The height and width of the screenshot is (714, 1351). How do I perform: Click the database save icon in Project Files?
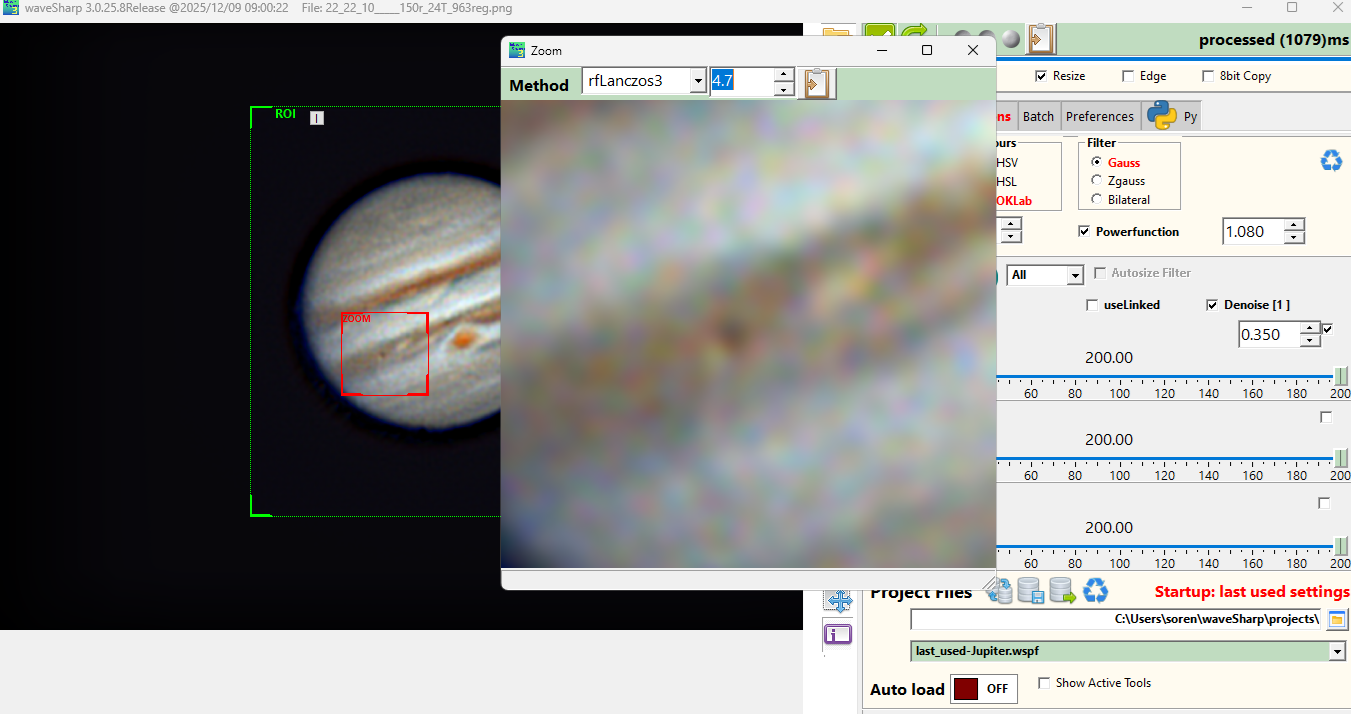coord(1031,592)
